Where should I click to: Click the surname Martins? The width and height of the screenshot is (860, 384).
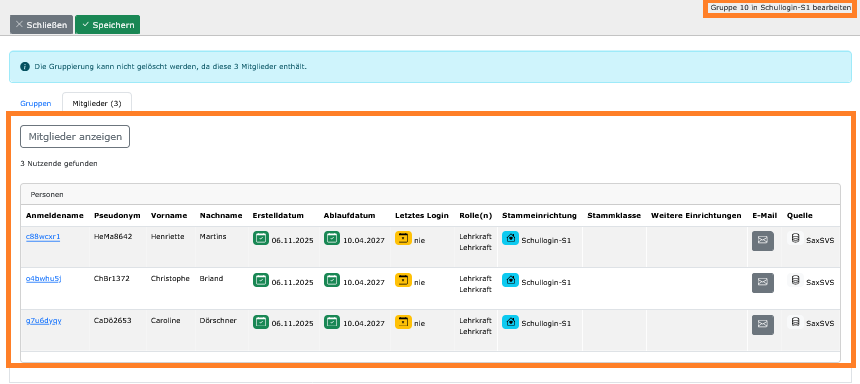[213, 237]
